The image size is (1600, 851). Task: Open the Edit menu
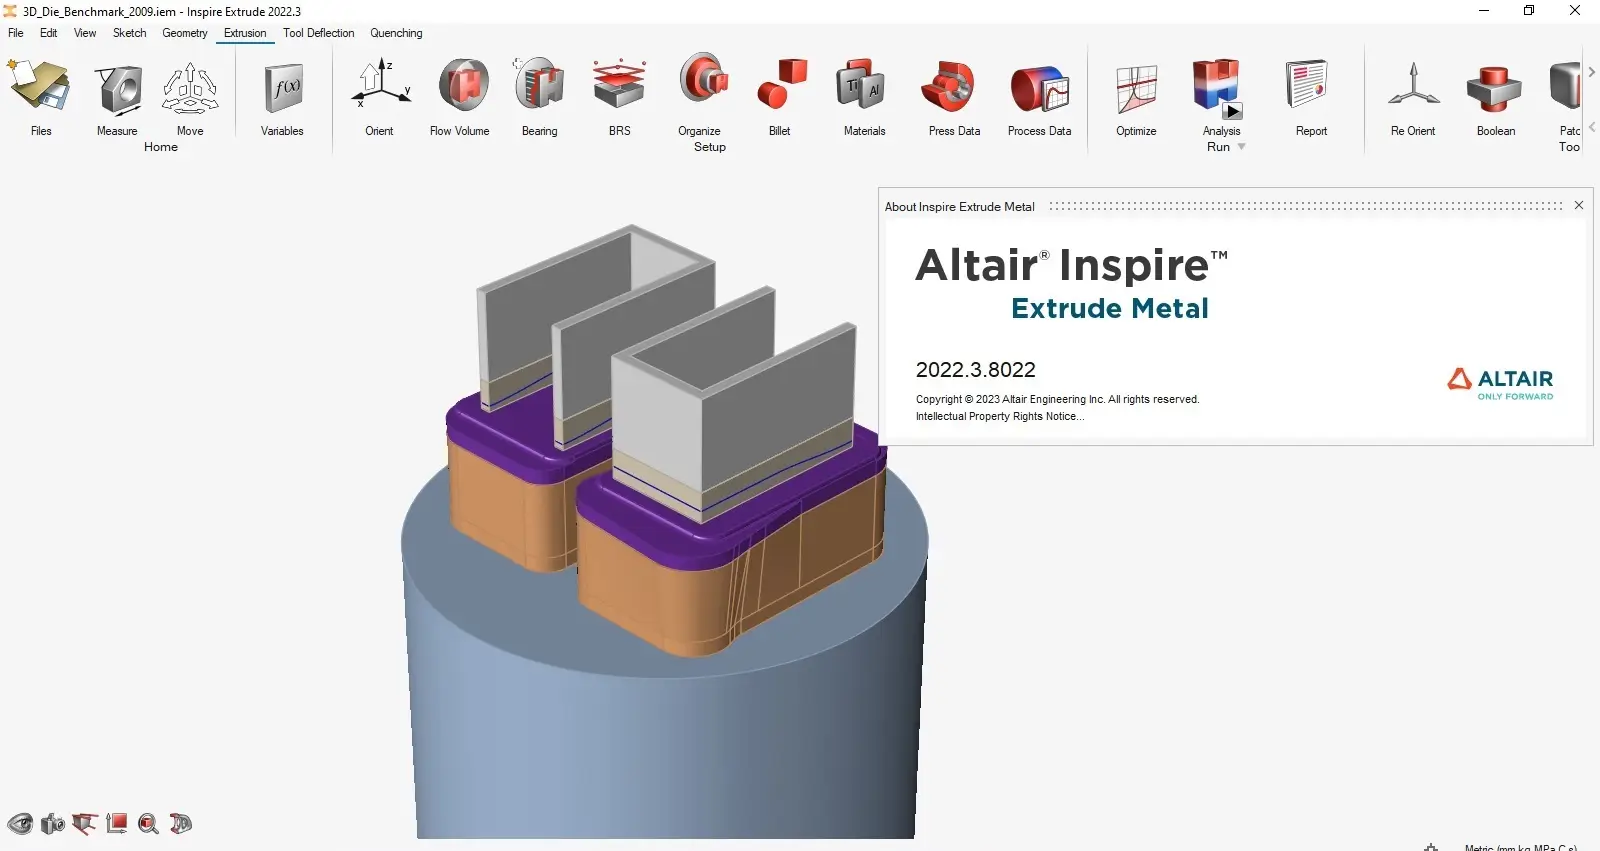[x=49, y=33]
